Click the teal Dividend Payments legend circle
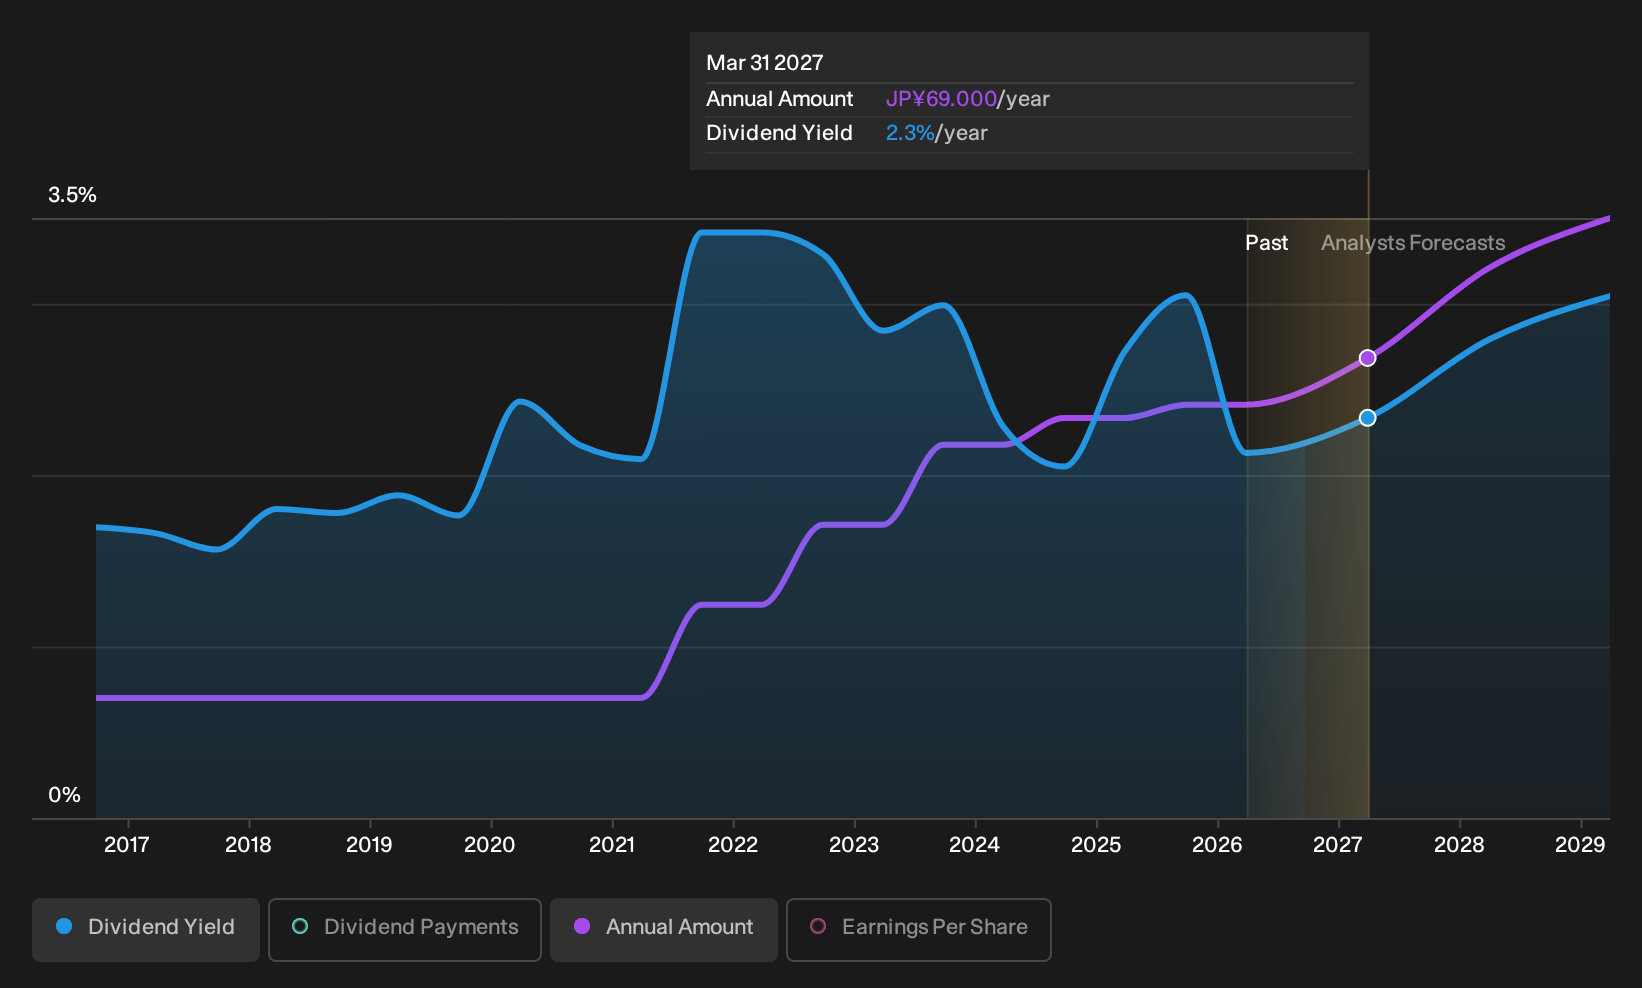1642x988 pixels. coord(300,926)
